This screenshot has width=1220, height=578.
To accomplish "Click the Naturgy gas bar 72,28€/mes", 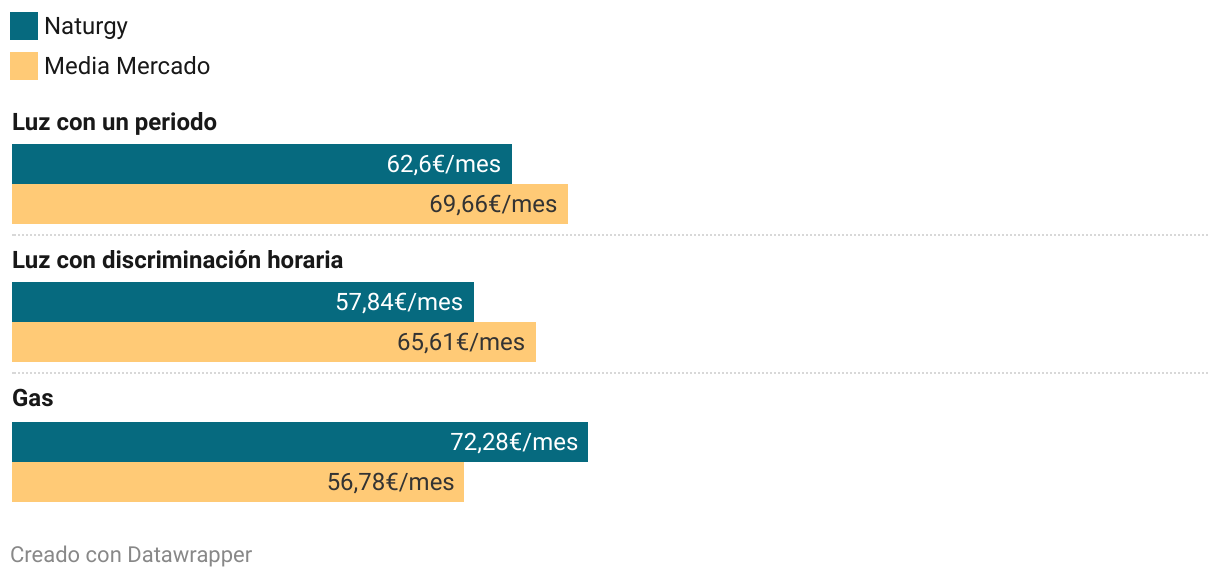I will (300, 442).
